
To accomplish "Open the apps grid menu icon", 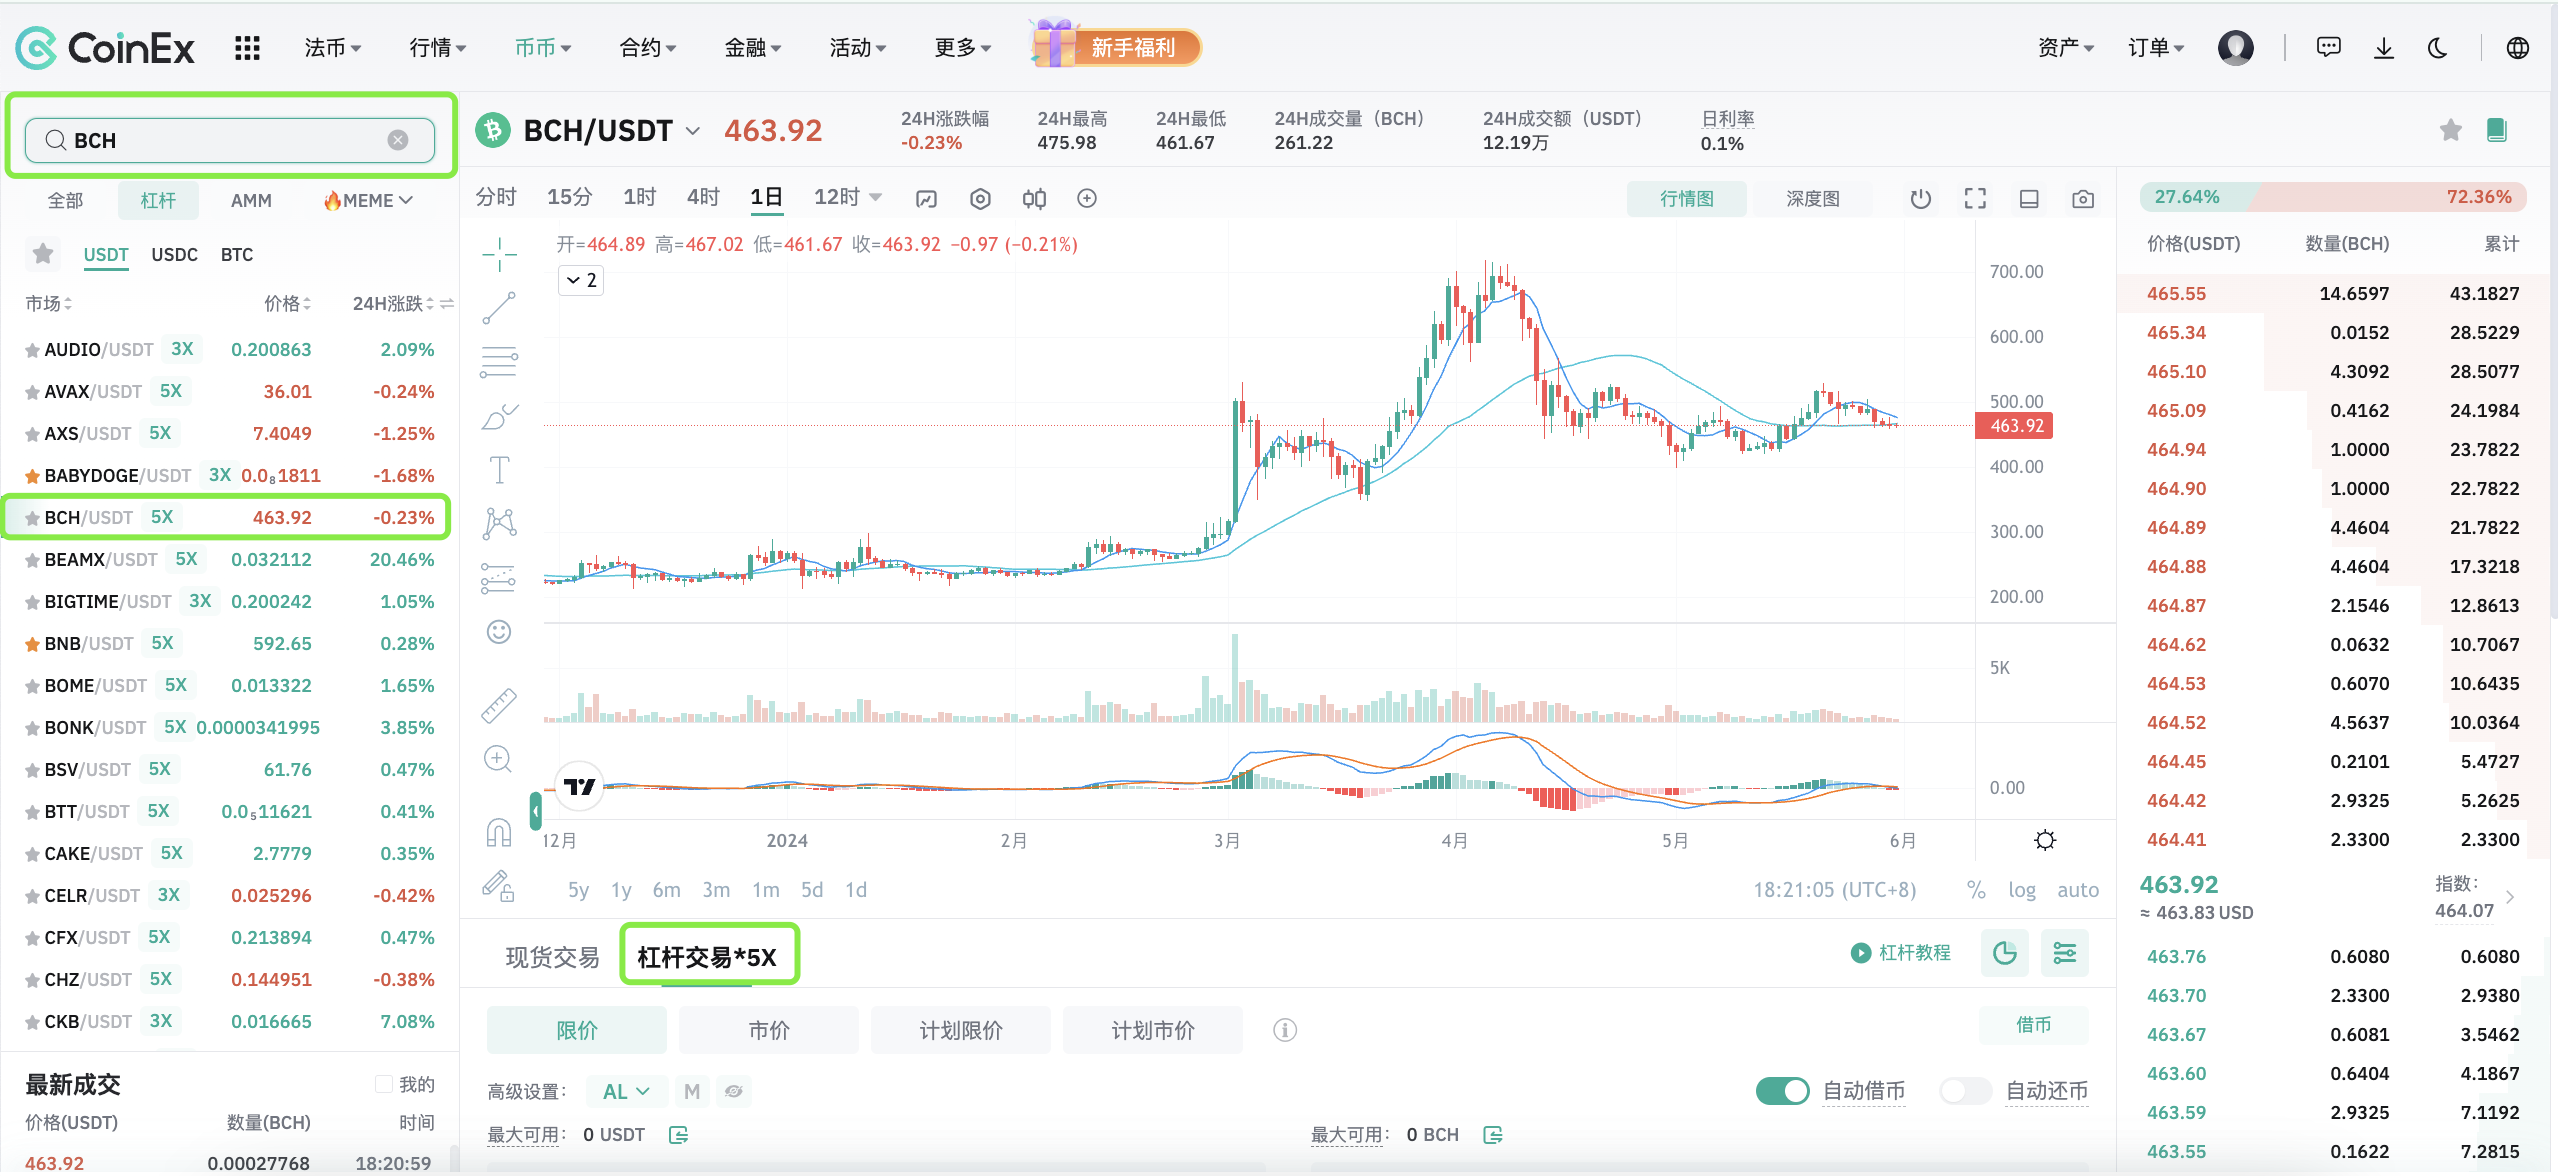I will coord(247,48).
